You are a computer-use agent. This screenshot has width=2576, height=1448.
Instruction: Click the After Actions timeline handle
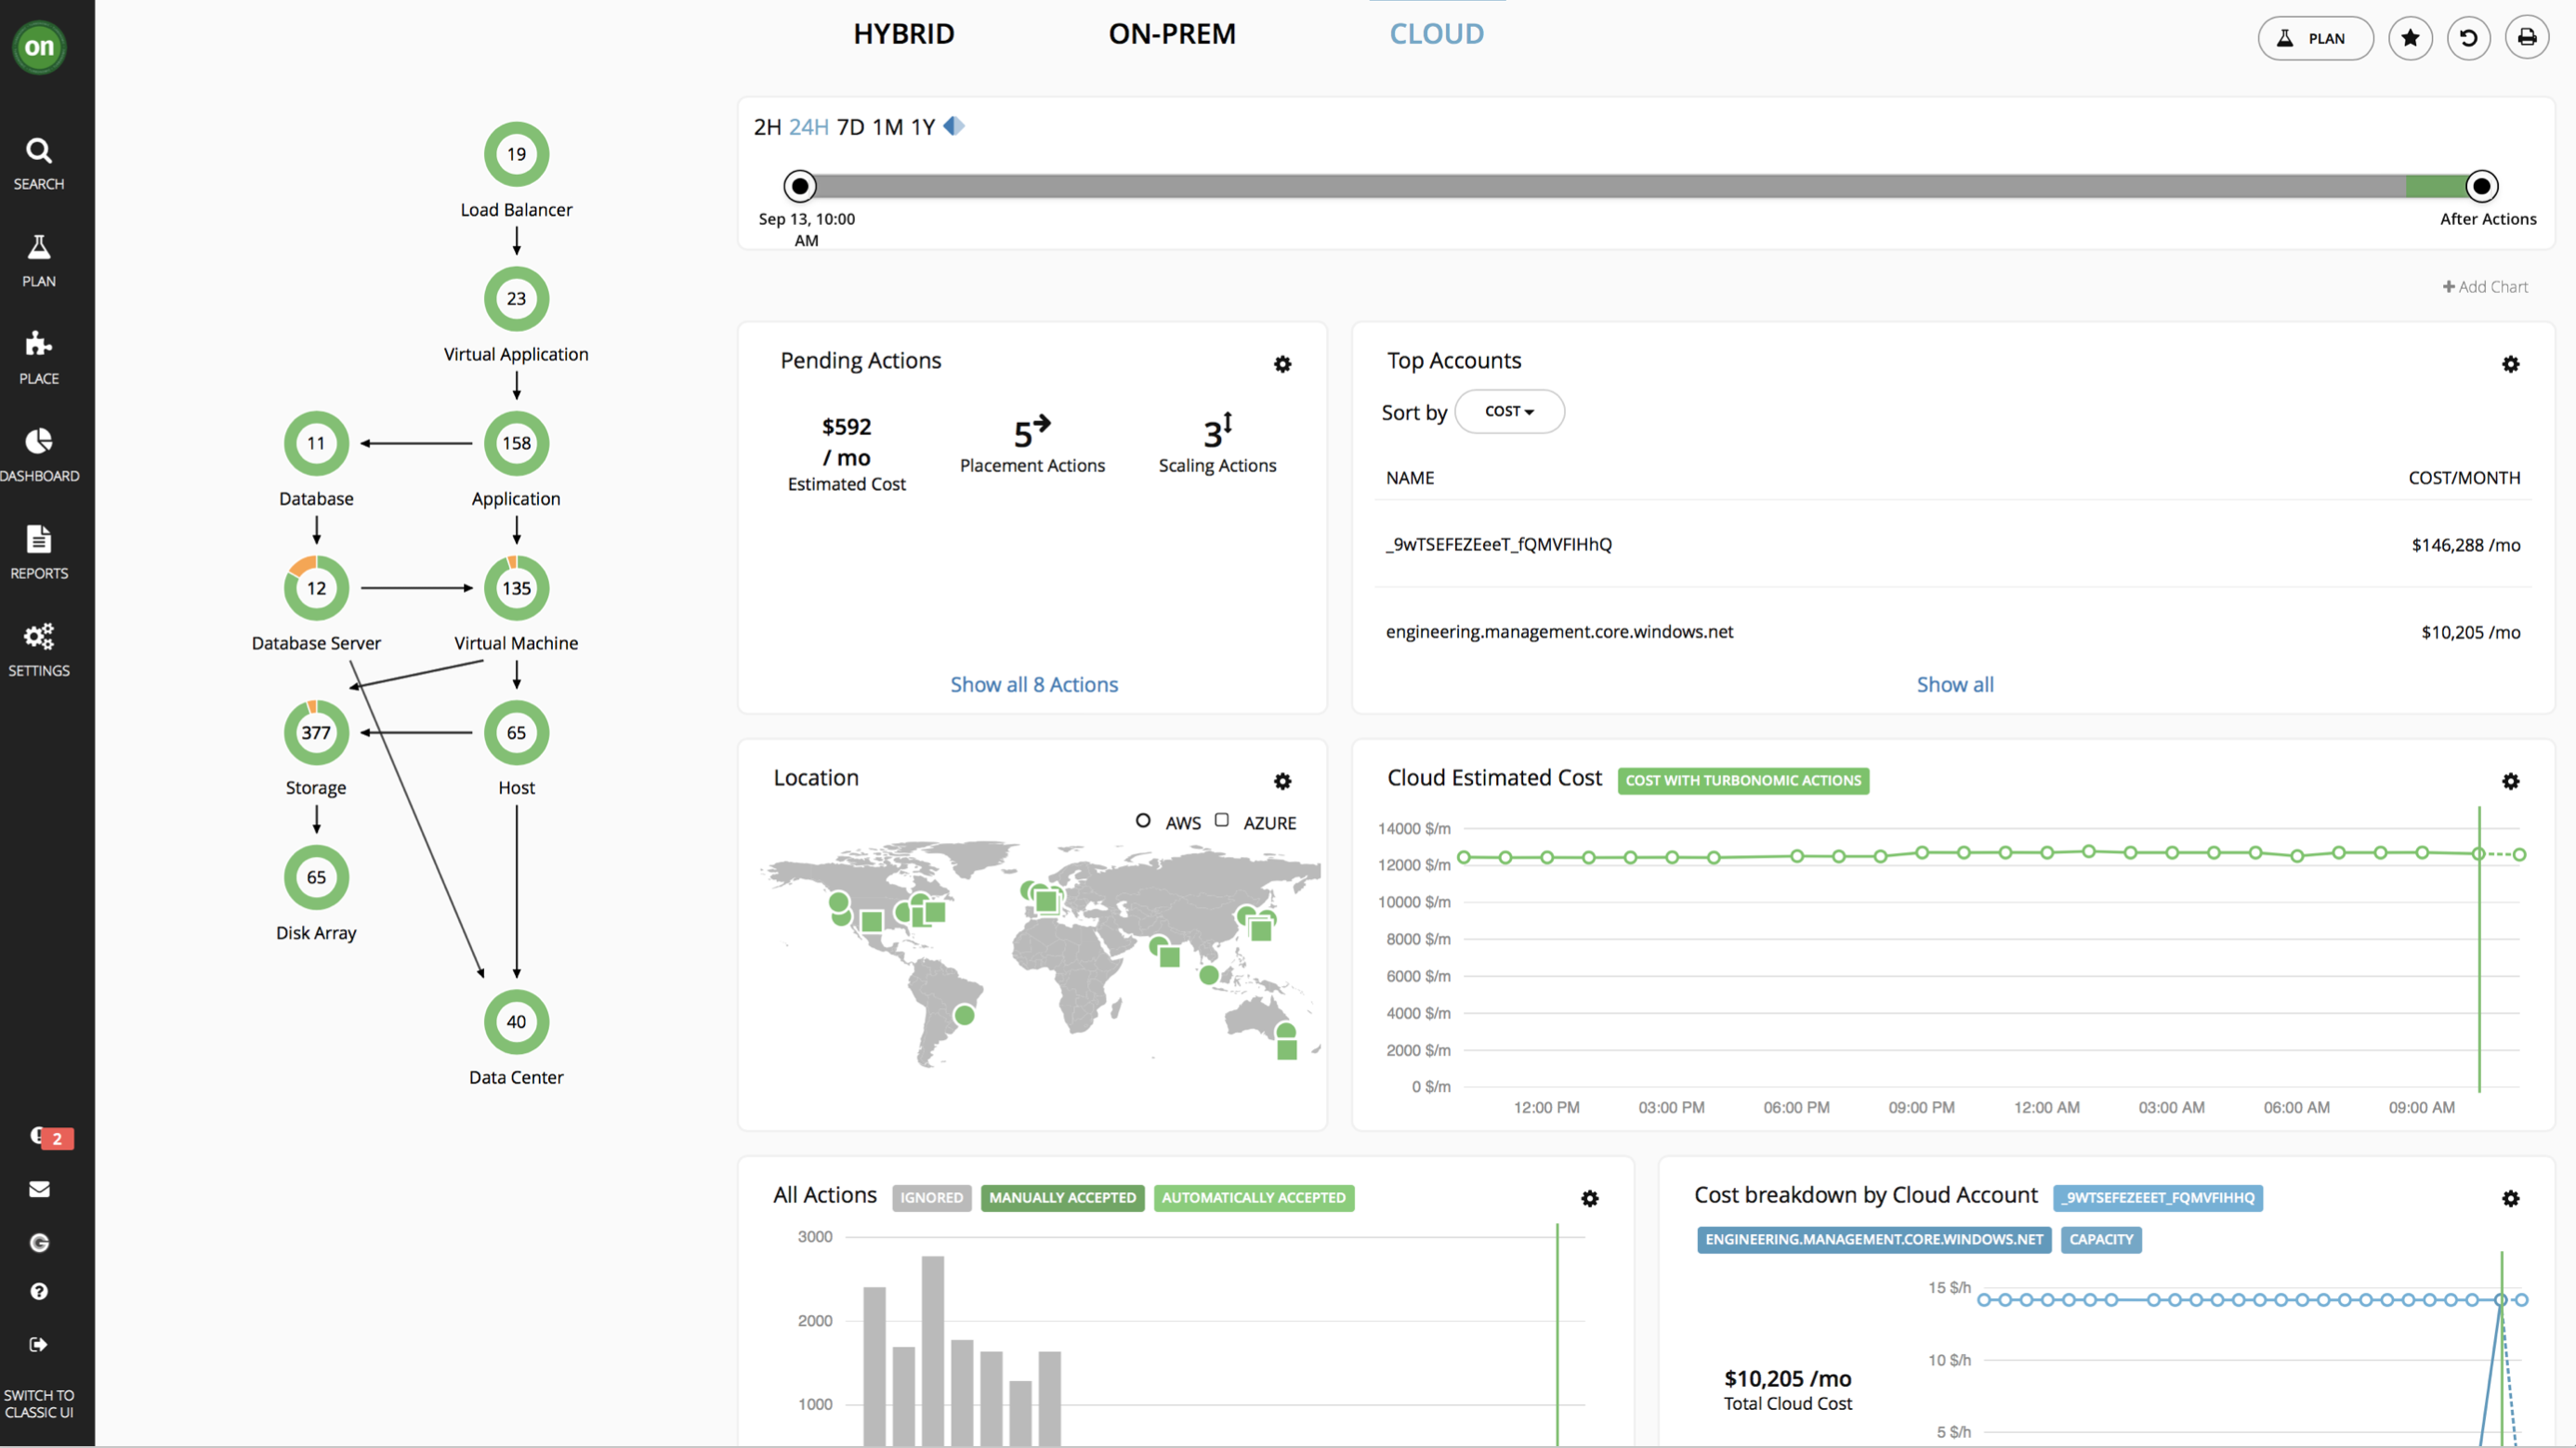[2481, 186]
